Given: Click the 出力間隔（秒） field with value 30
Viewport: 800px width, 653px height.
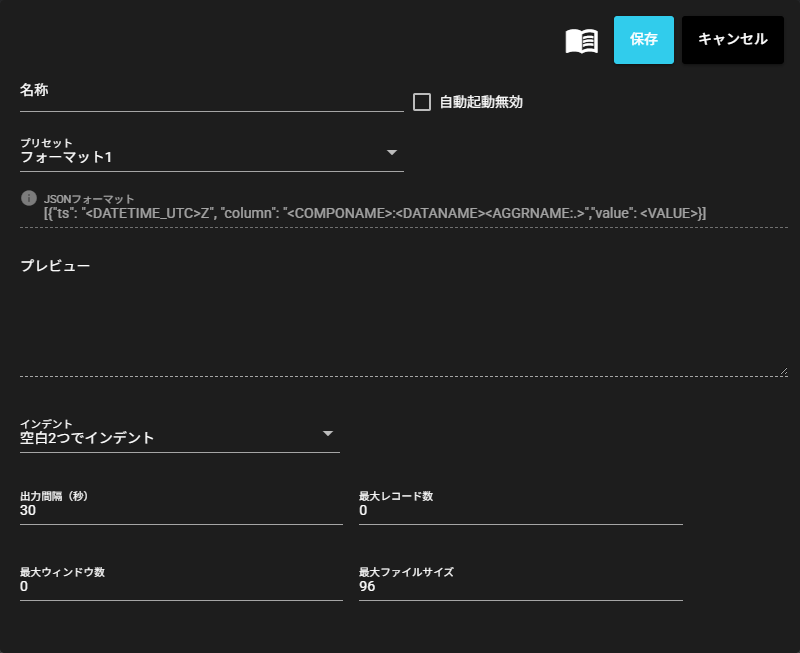Looking at the screenshot, I should [x=181, y=511].
